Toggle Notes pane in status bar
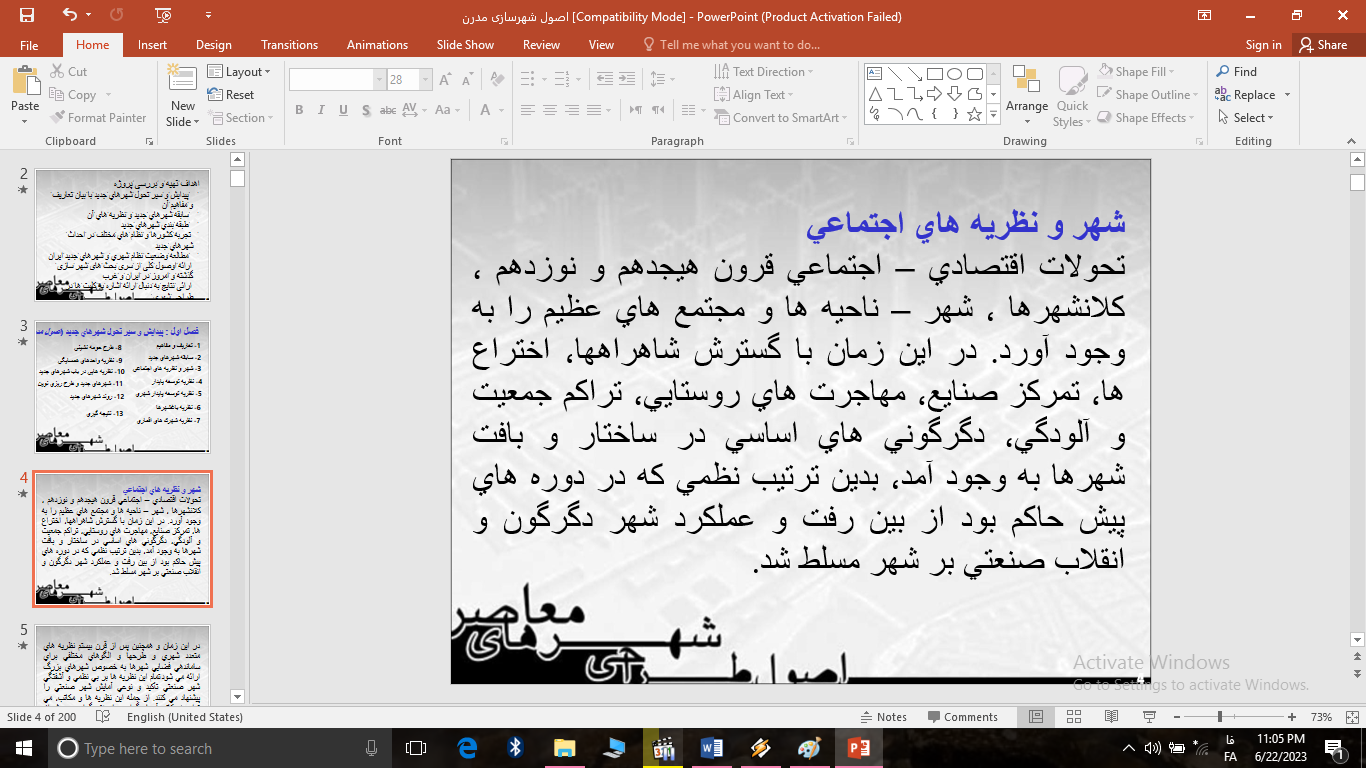The image size is (1366, 768). 883,717
